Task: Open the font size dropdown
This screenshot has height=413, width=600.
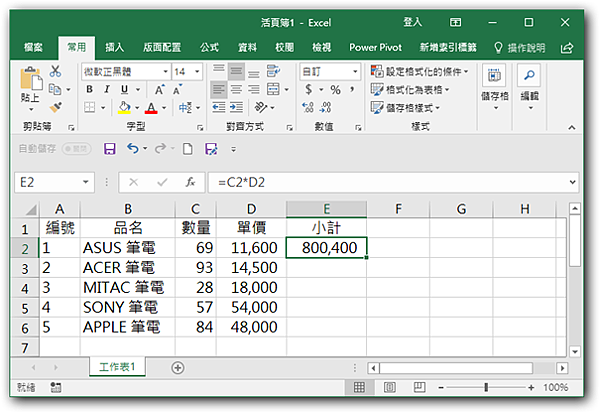Action: coord(197,72)
